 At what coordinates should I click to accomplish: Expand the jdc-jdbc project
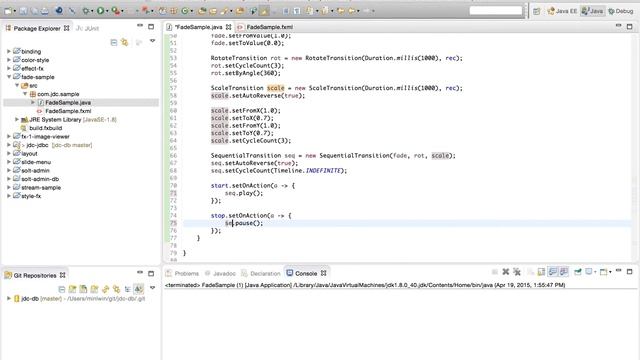click(9, 145)
